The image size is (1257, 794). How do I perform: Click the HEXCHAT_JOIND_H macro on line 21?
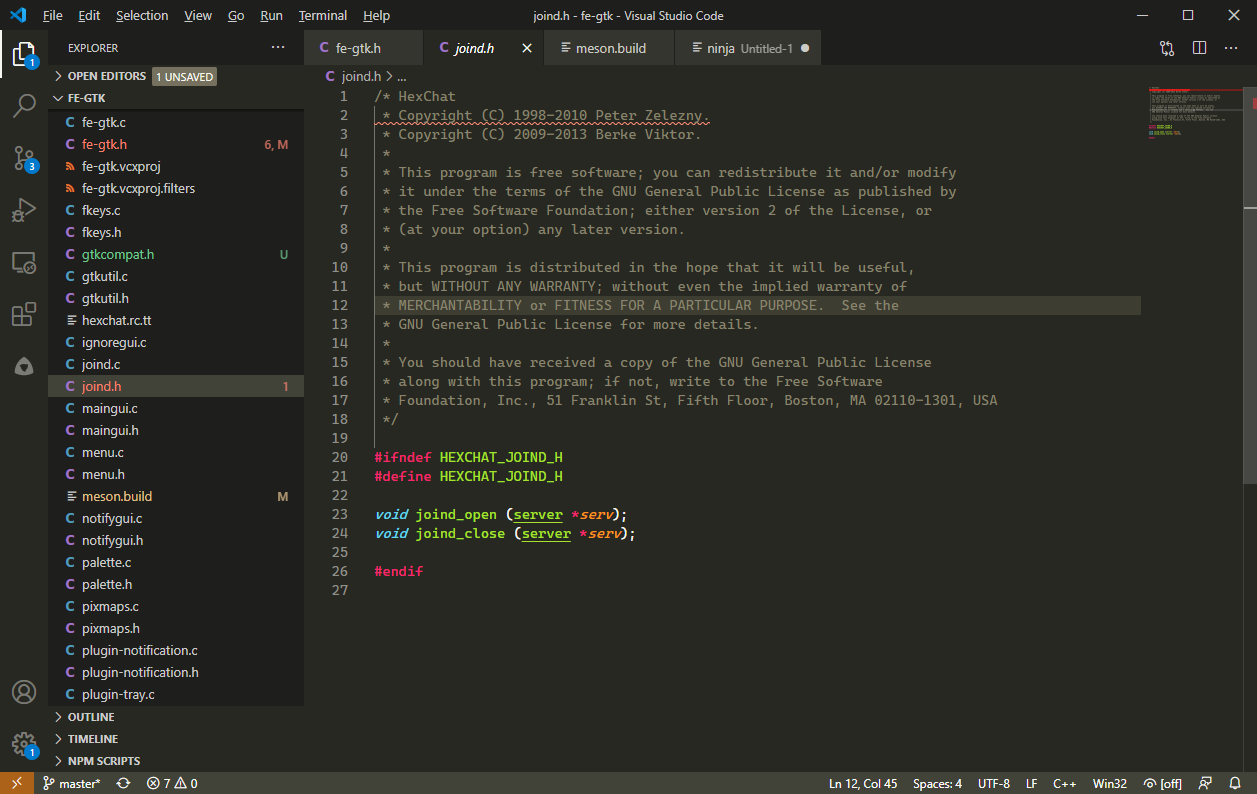501,476
